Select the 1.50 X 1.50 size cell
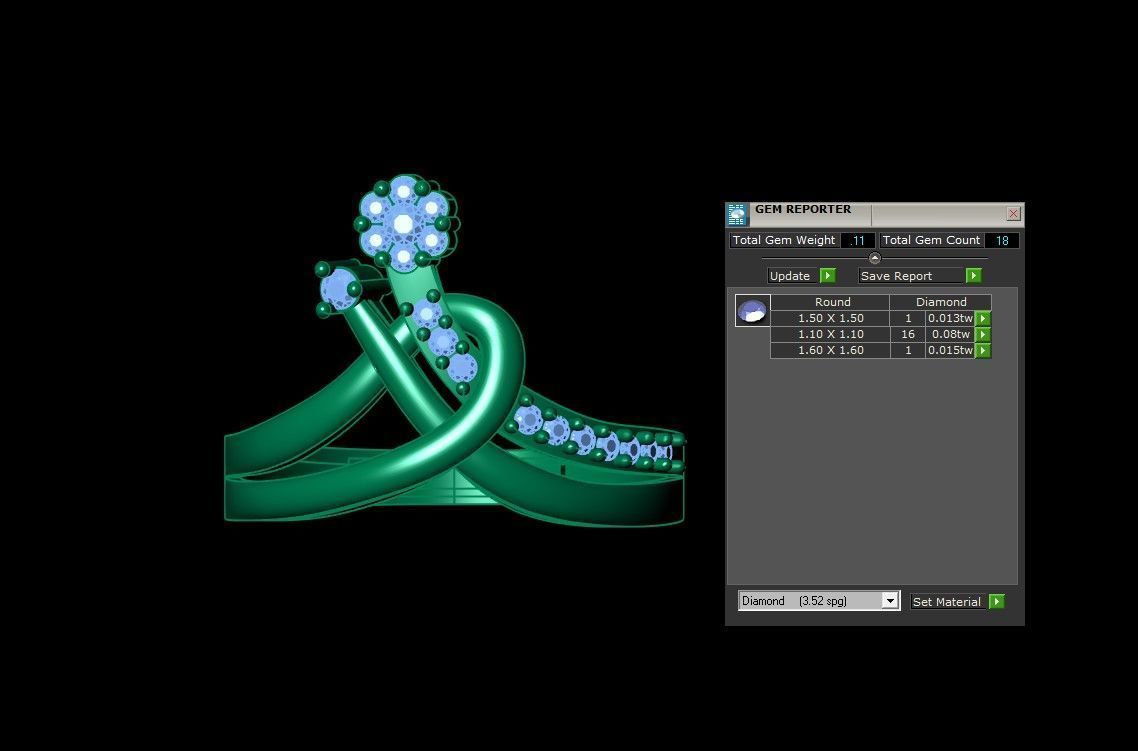The height and width of the screenshot is (751, 1138). (x=830, y=319)
